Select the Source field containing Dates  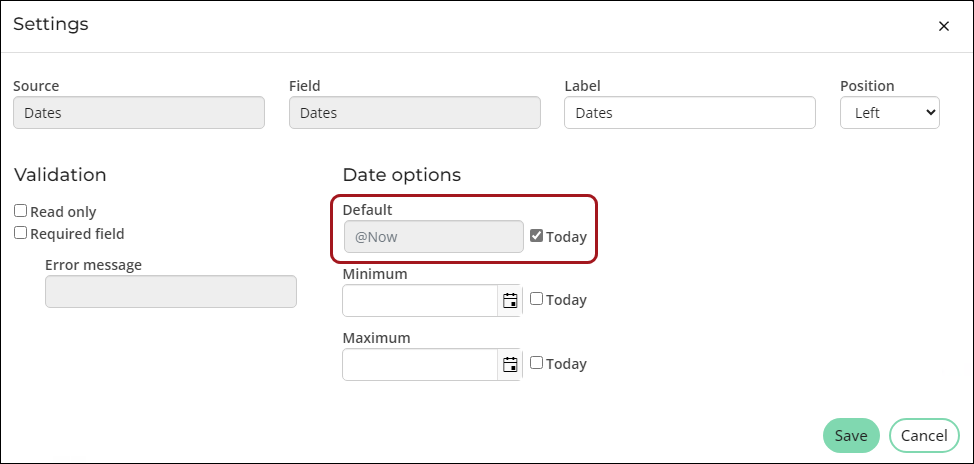[139, 112]
